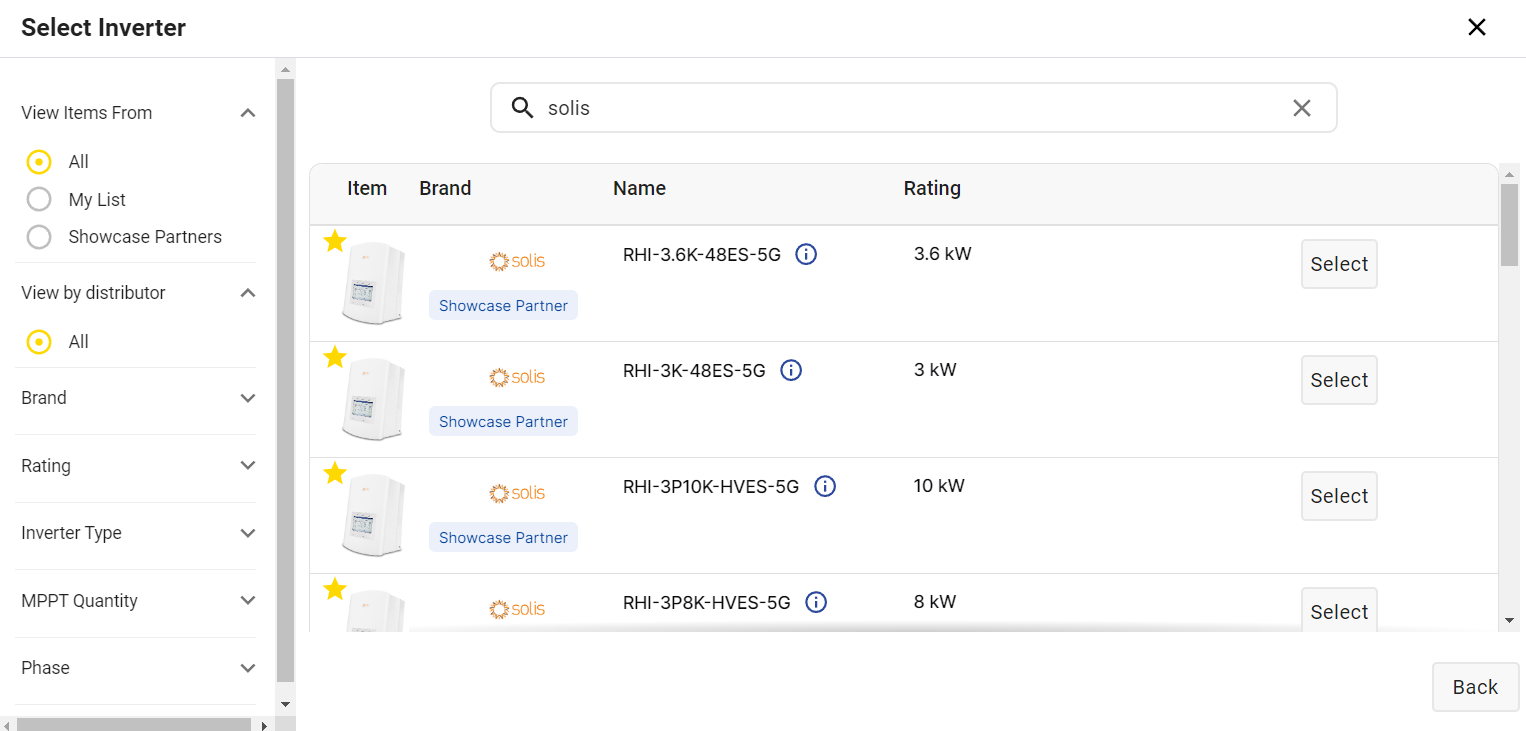The image size is (1526, 731).
Task: Click the Back button
Action: click(x=1475, y=687)
